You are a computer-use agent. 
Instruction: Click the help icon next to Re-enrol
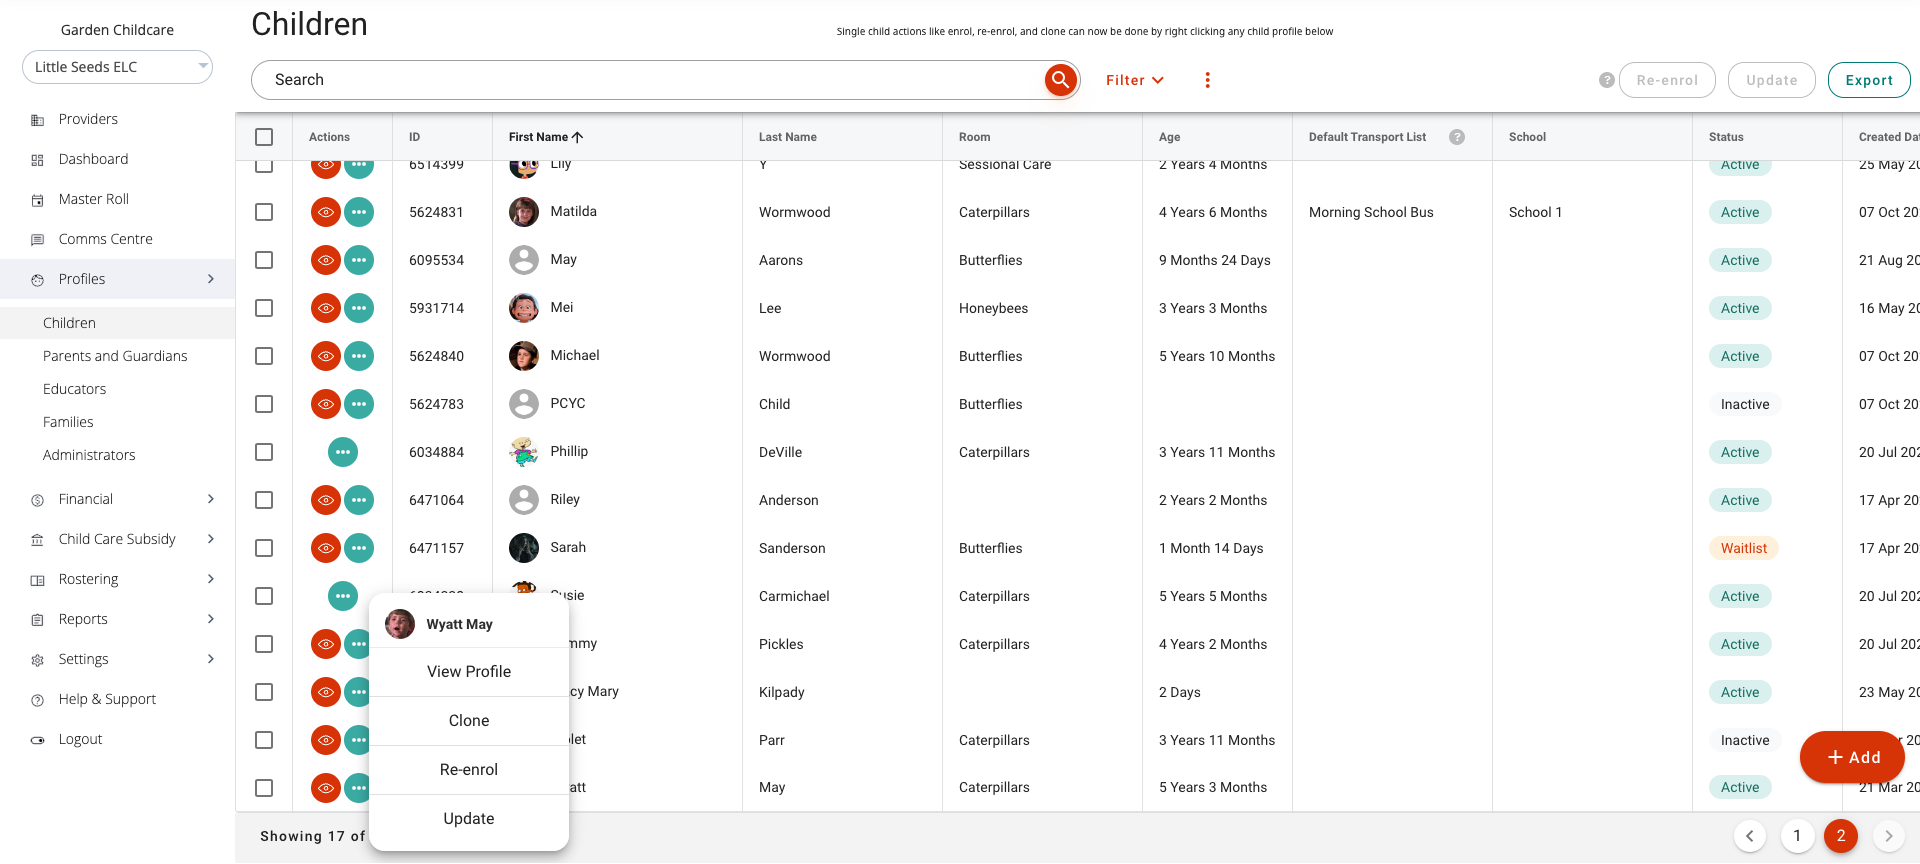[x=1606, y=80]
